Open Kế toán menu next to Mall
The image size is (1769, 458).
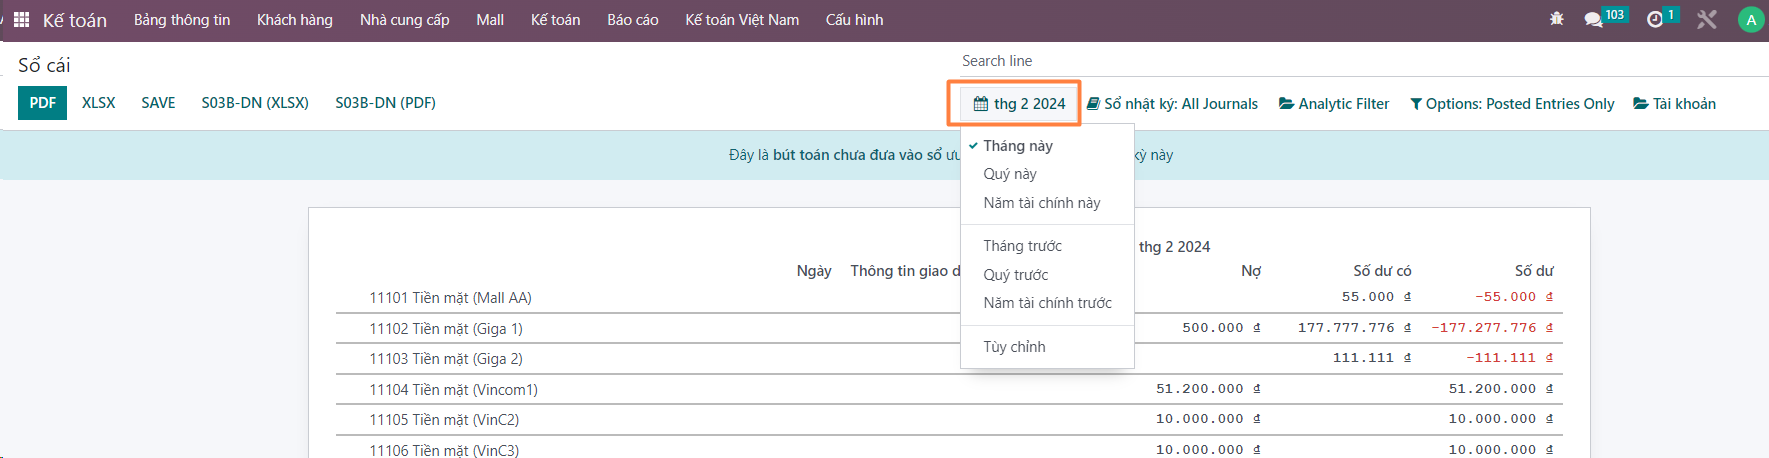[x=556, y=20]
